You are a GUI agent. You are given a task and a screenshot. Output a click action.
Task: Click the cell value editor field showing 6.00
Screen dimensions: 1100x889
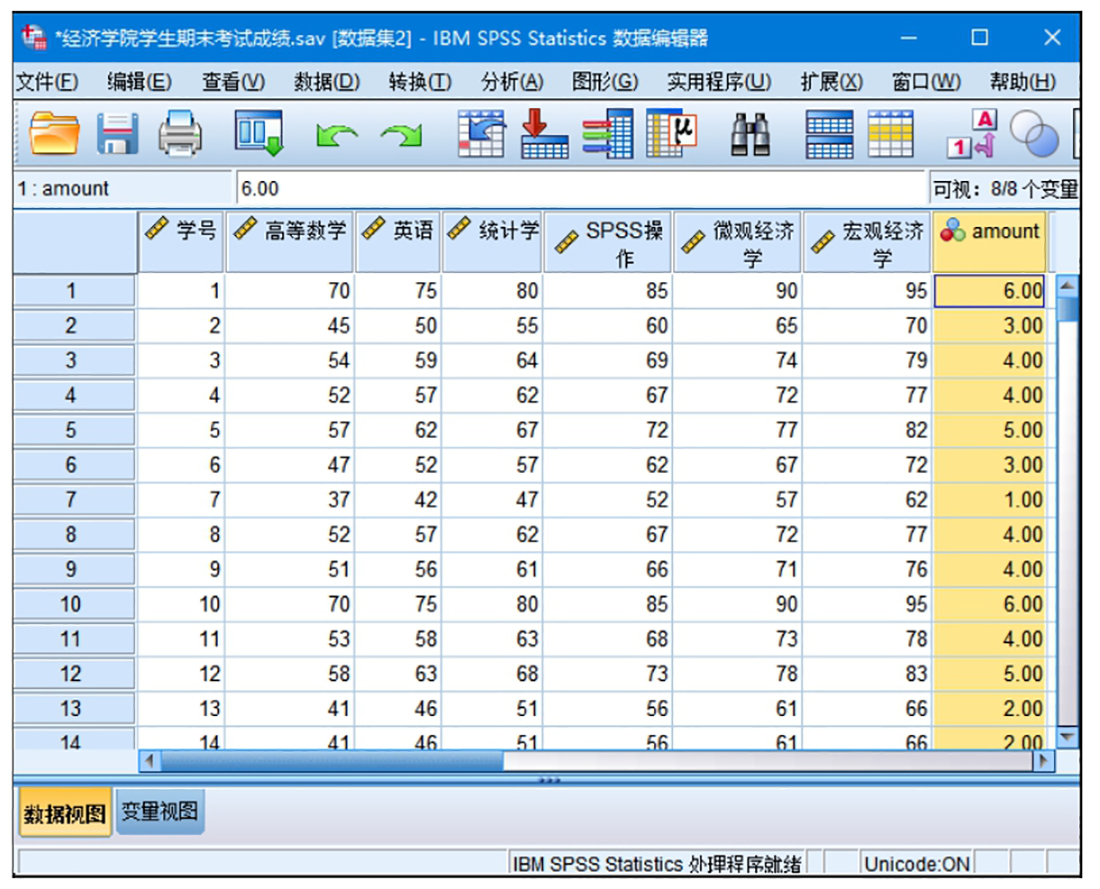click(580, 189)
